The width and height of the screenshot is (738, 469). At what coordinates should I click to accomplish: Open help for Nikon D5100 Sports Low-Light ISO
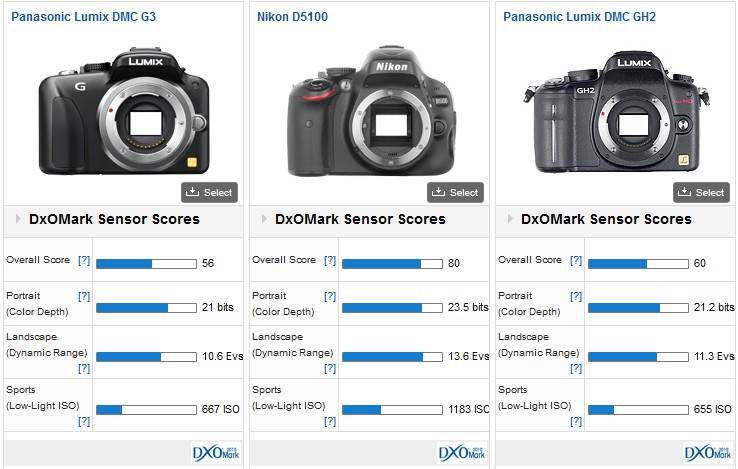330,421
